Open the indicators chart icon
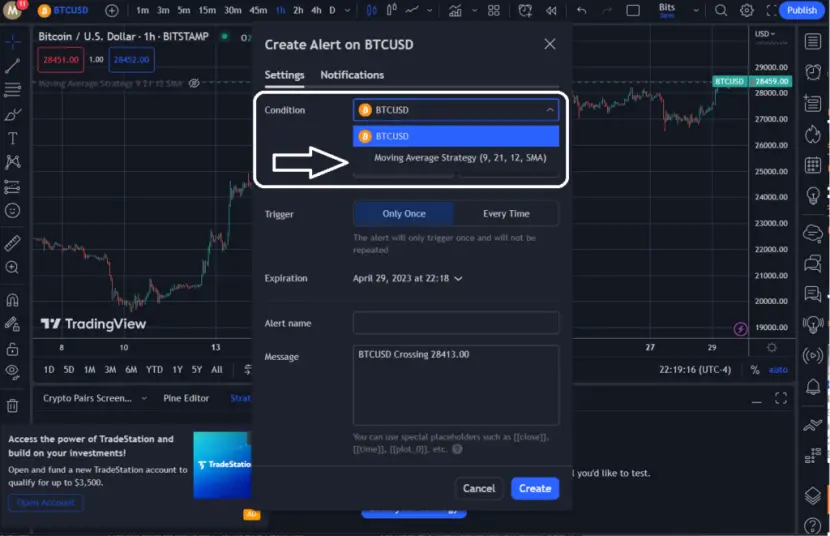This screenshot has height=536, width=830. point(455,10)
